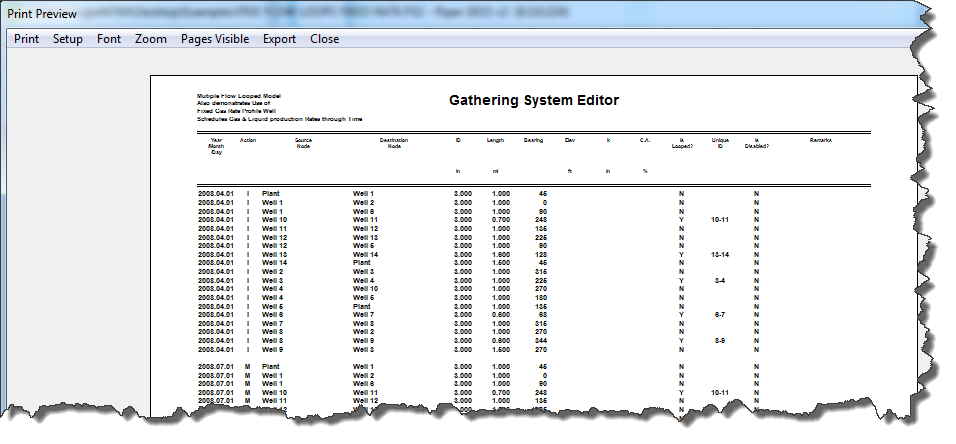Click the 3-4 unique ID value

pos(720,281)
